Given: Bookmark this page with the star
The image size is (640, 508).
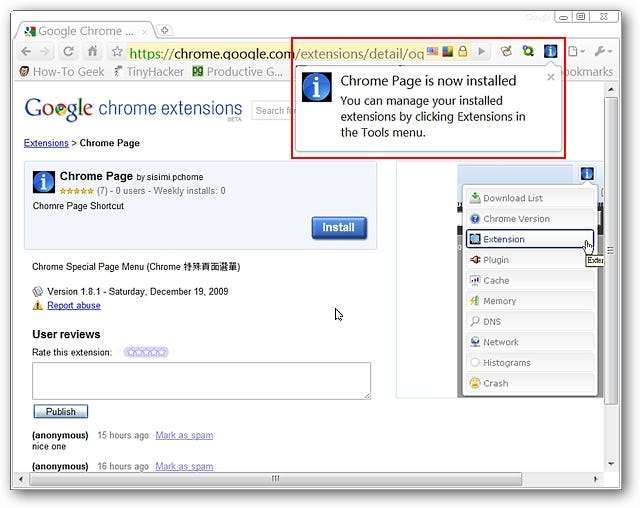Looking at the screenshot, I should pos(117,52).
